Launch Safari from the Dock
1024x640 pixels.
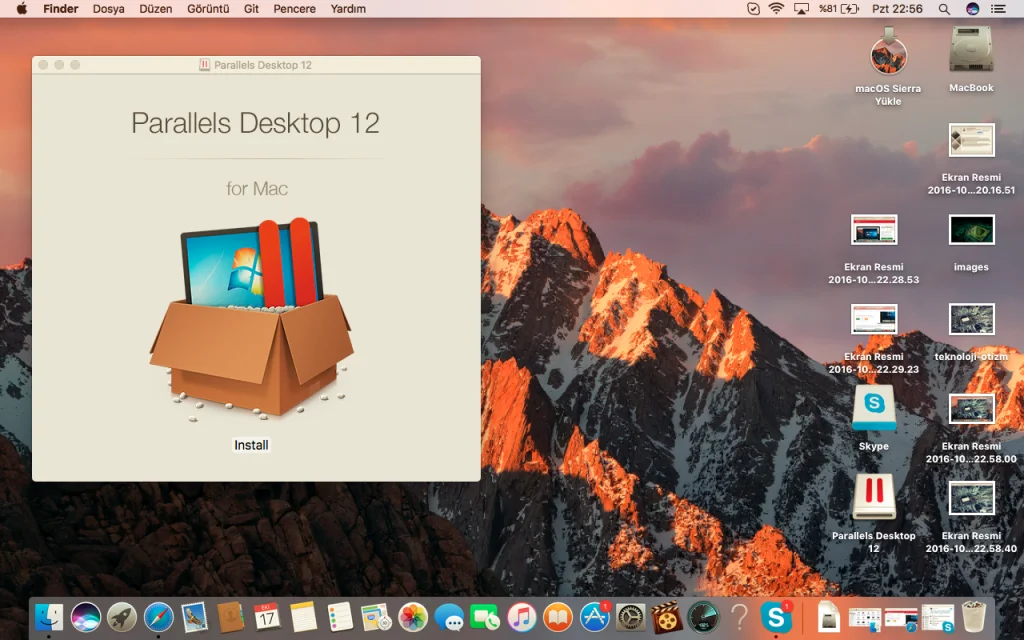pyautogui.click(x=159, y=617)
